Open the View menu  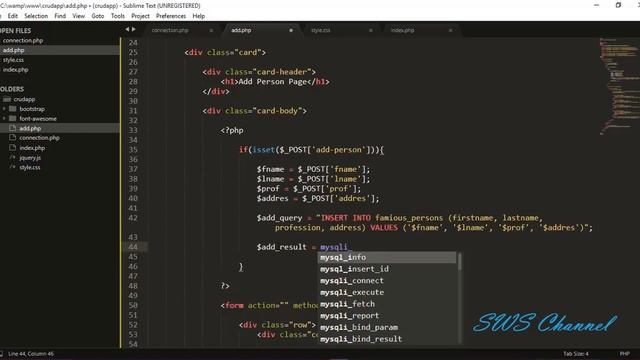tap(78, 16)
